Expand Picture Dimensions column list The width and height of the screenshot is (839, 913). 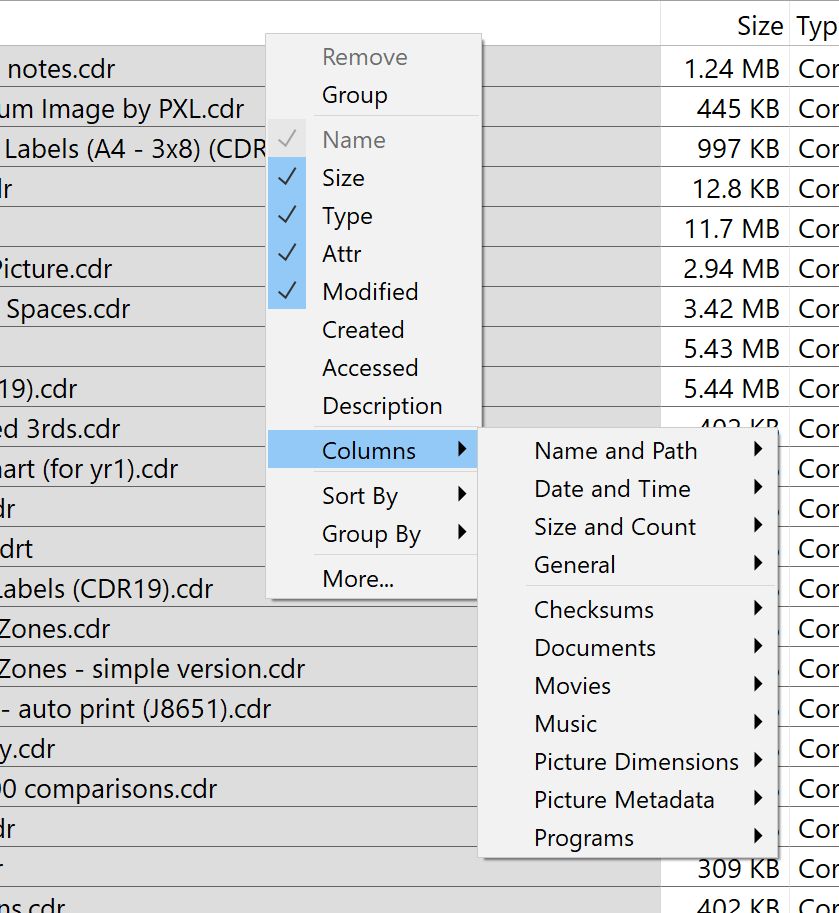(x=636, y=762)
